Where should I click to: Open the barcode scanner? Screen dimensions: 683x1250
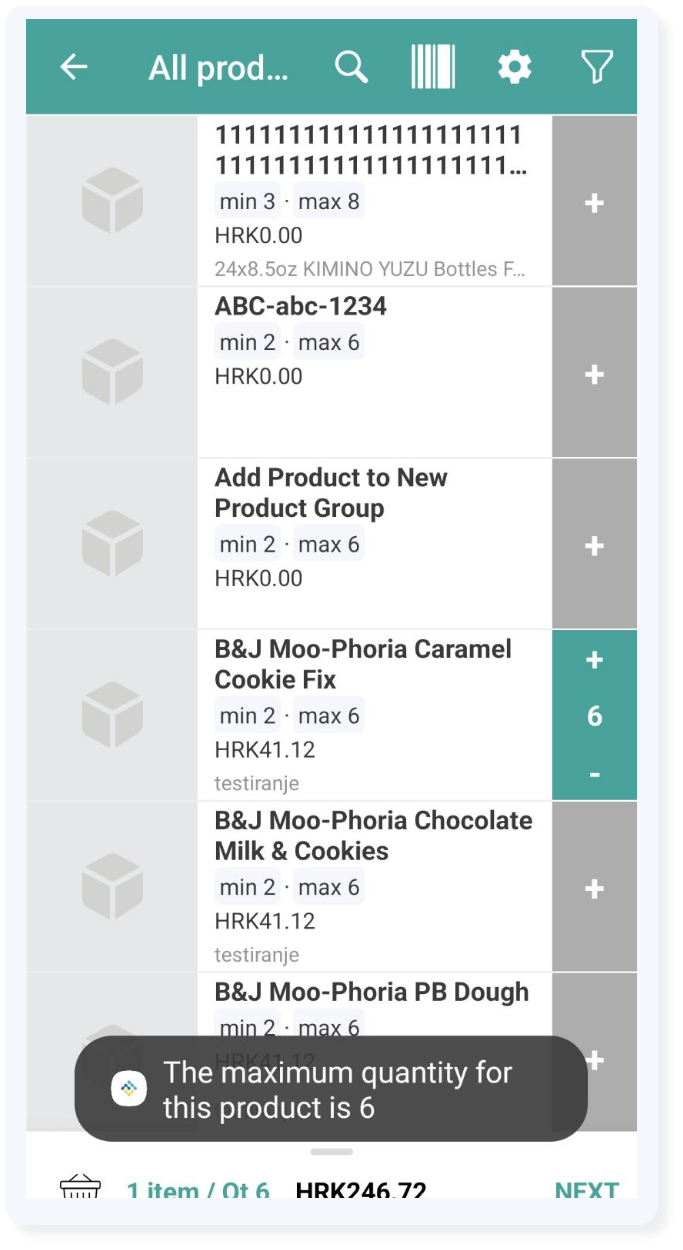[x=432, y=66]
